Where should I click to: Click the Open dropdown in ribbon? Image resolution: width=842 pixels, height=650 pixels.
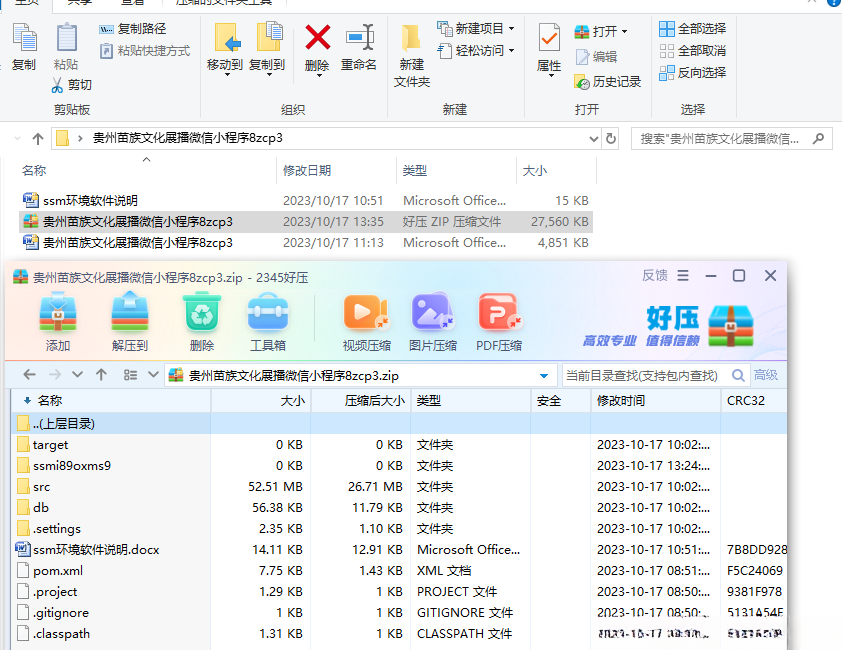pyautogui.click(x=600, y=32)
